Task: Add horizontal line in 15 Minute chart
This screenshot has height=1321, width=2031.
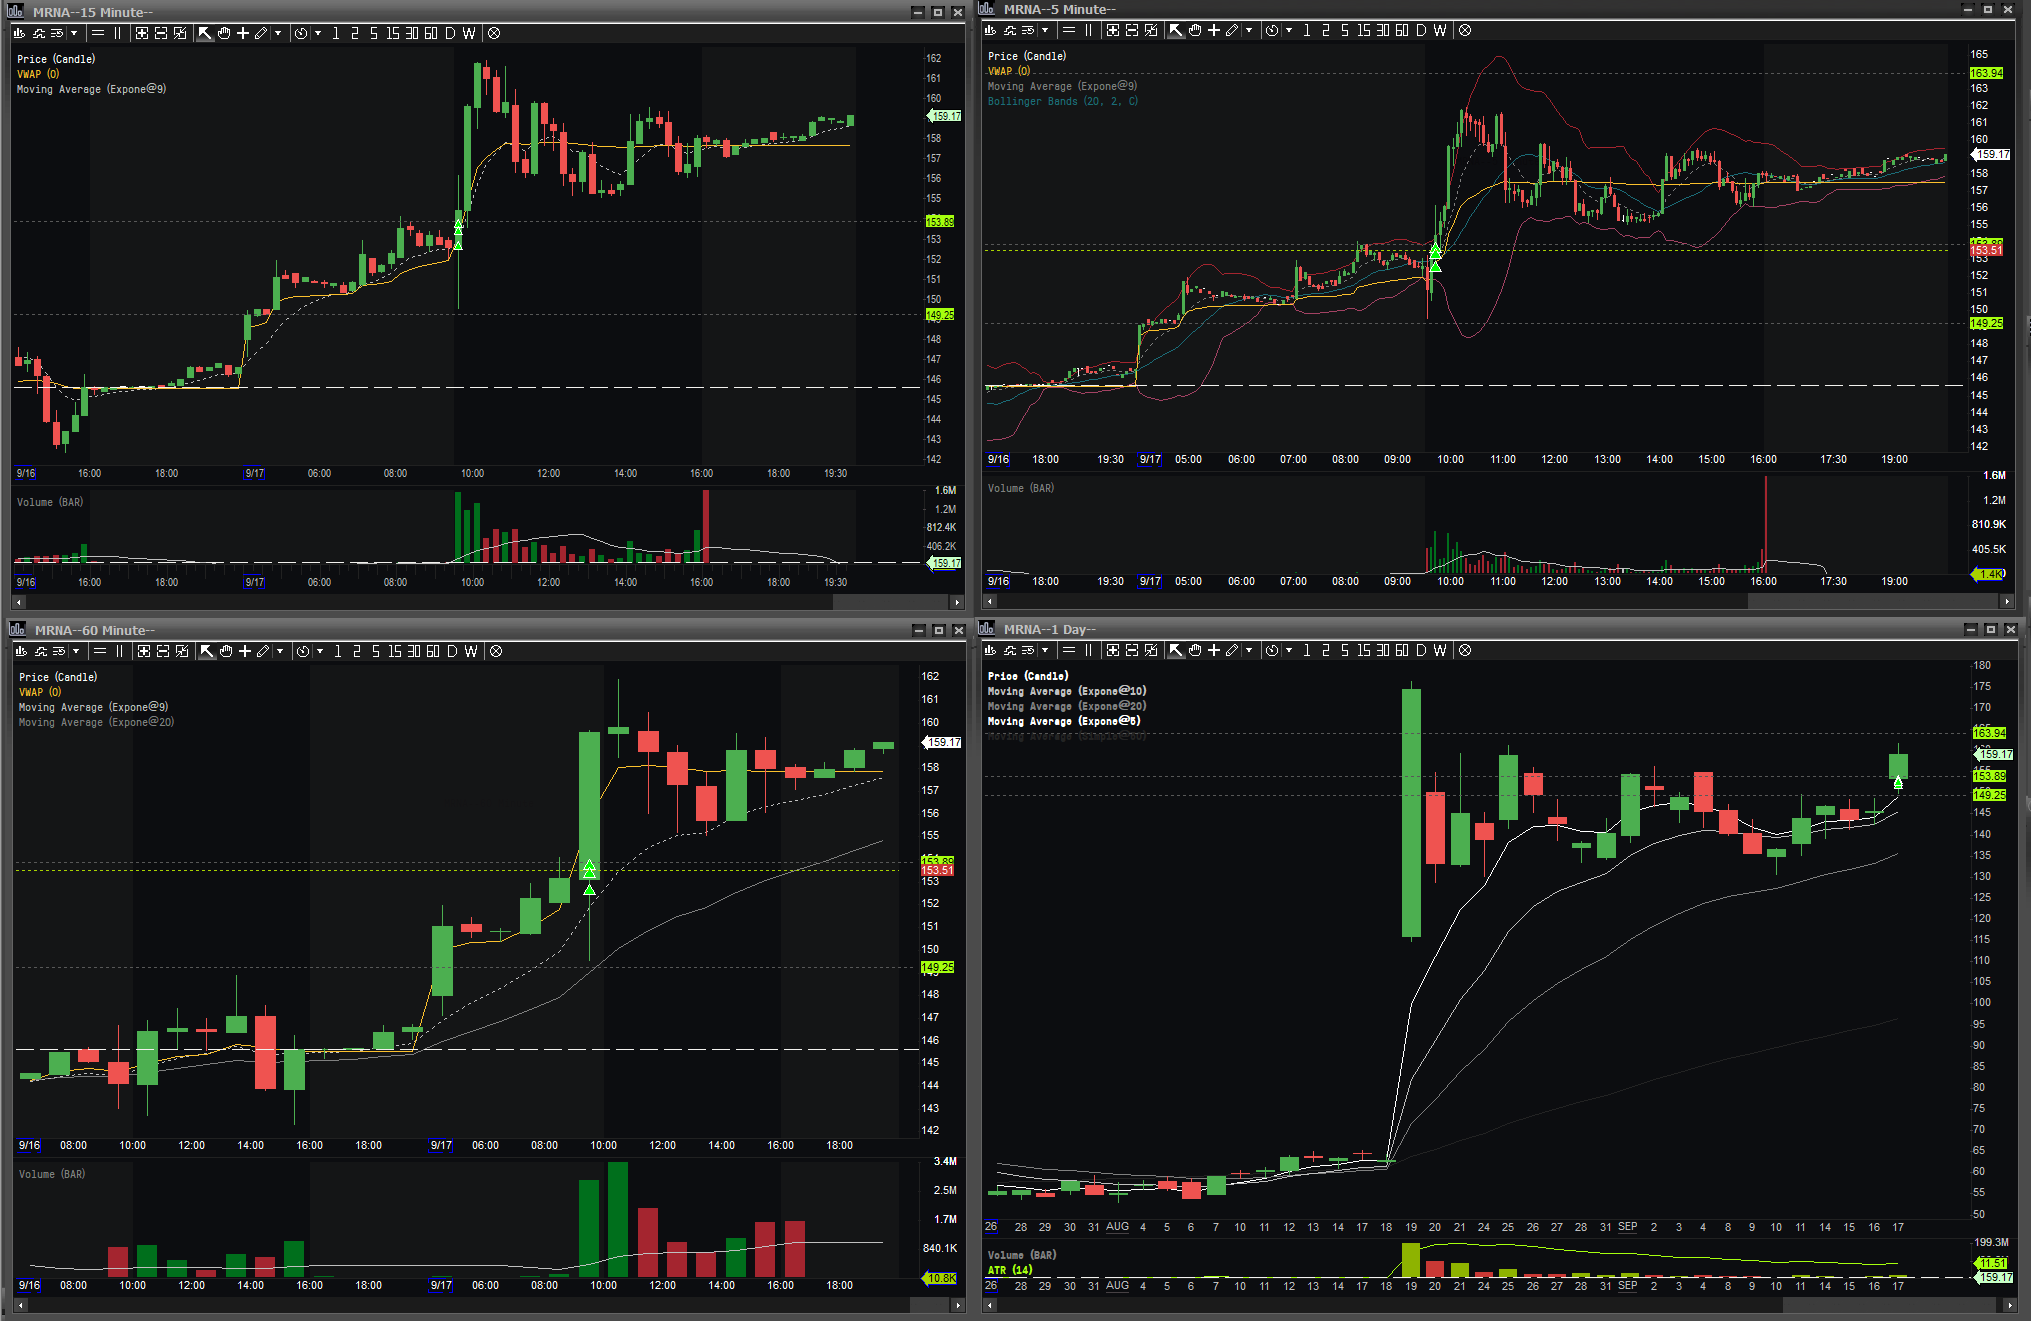Action: (x=98, y=33)
